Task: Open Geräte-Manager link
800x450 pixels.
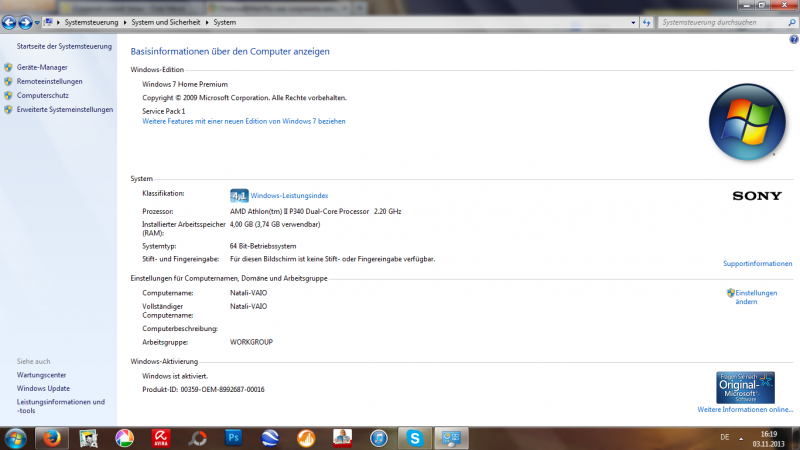Action: [x=42, y=67]
